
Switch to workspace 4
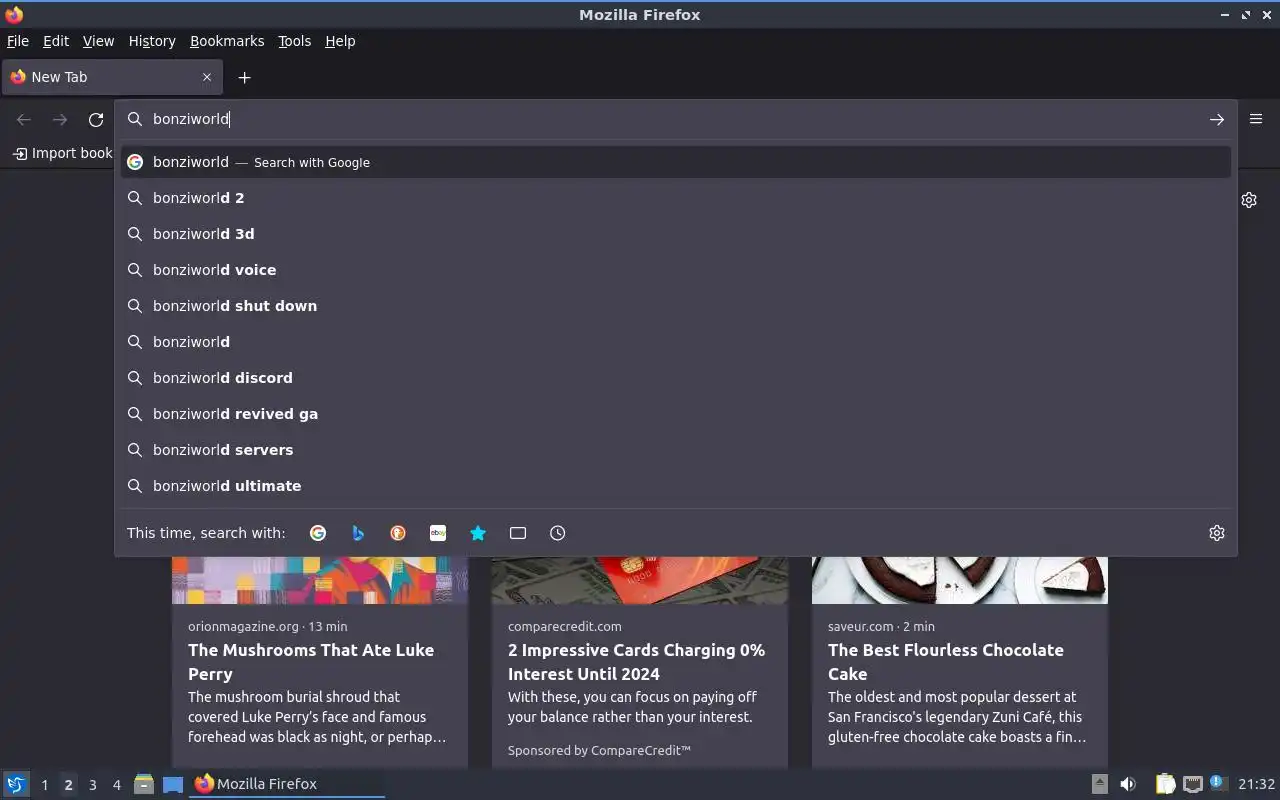(x=116, y=785)
